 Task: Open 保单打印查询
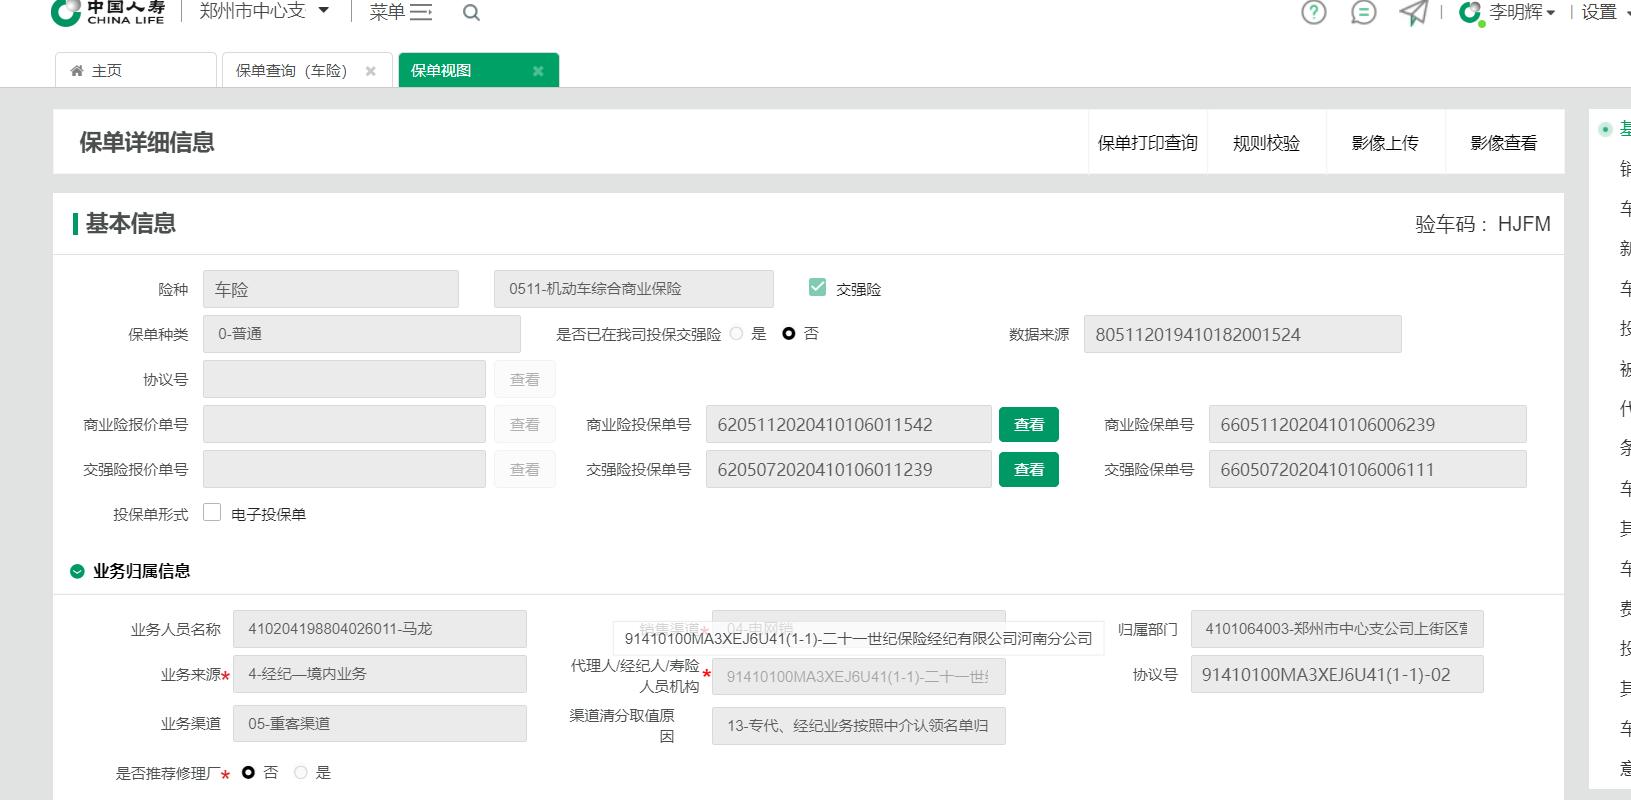1147,143
